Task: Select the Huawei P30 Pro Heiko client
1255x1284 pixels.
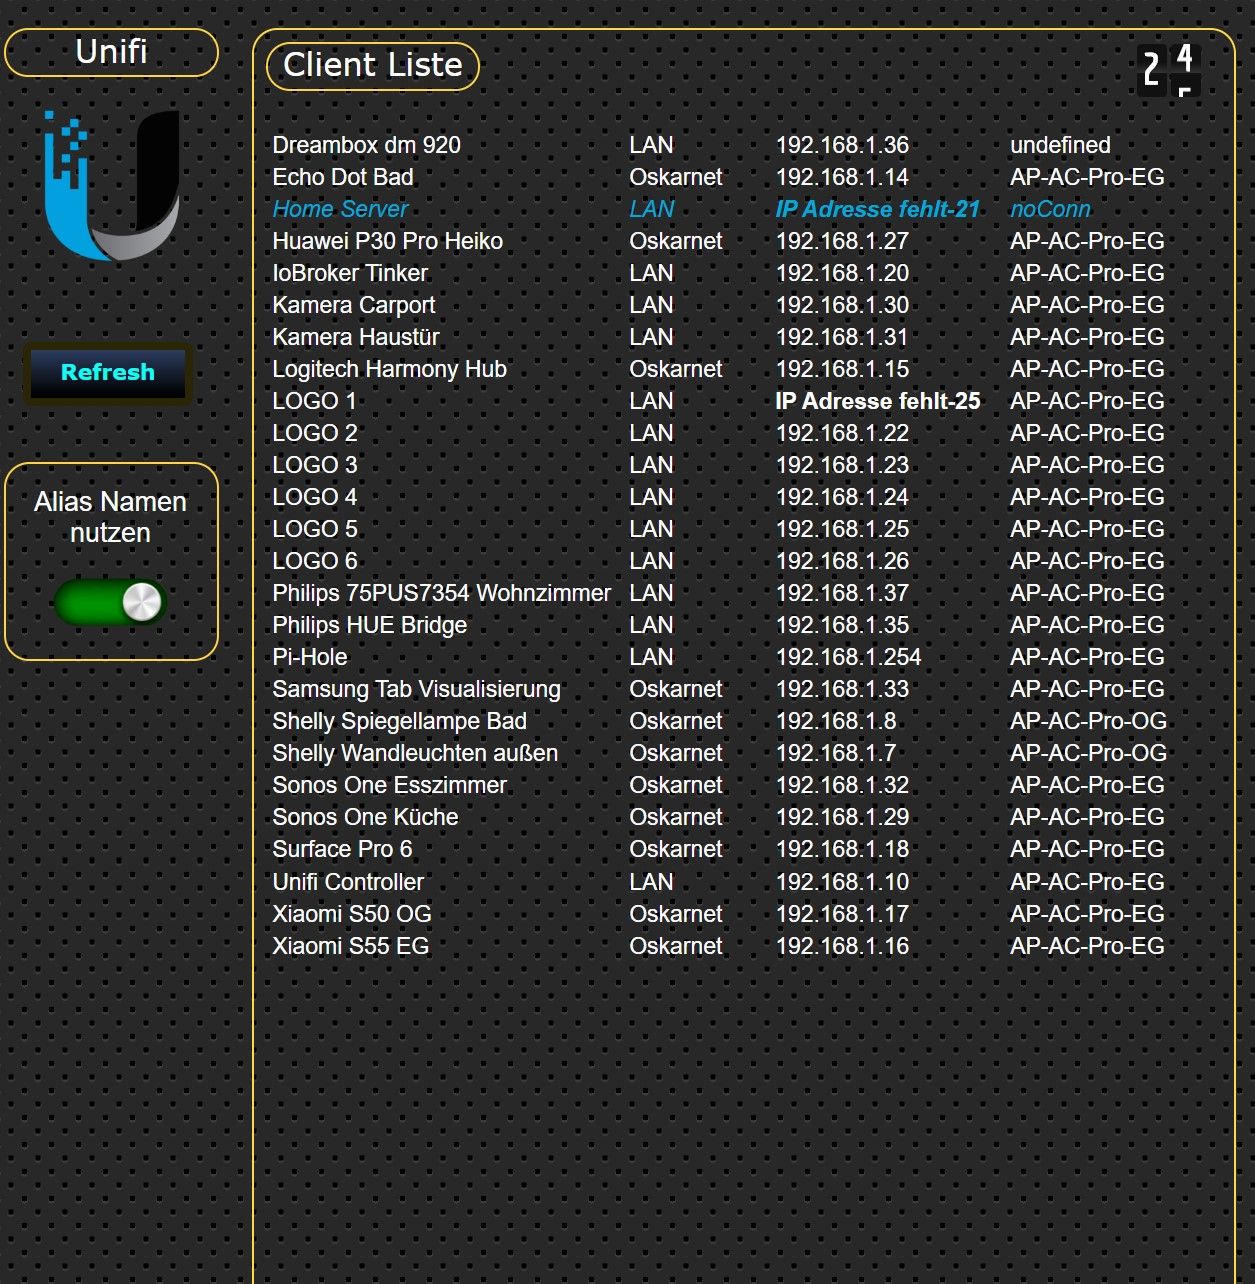Action: point(387,241)
